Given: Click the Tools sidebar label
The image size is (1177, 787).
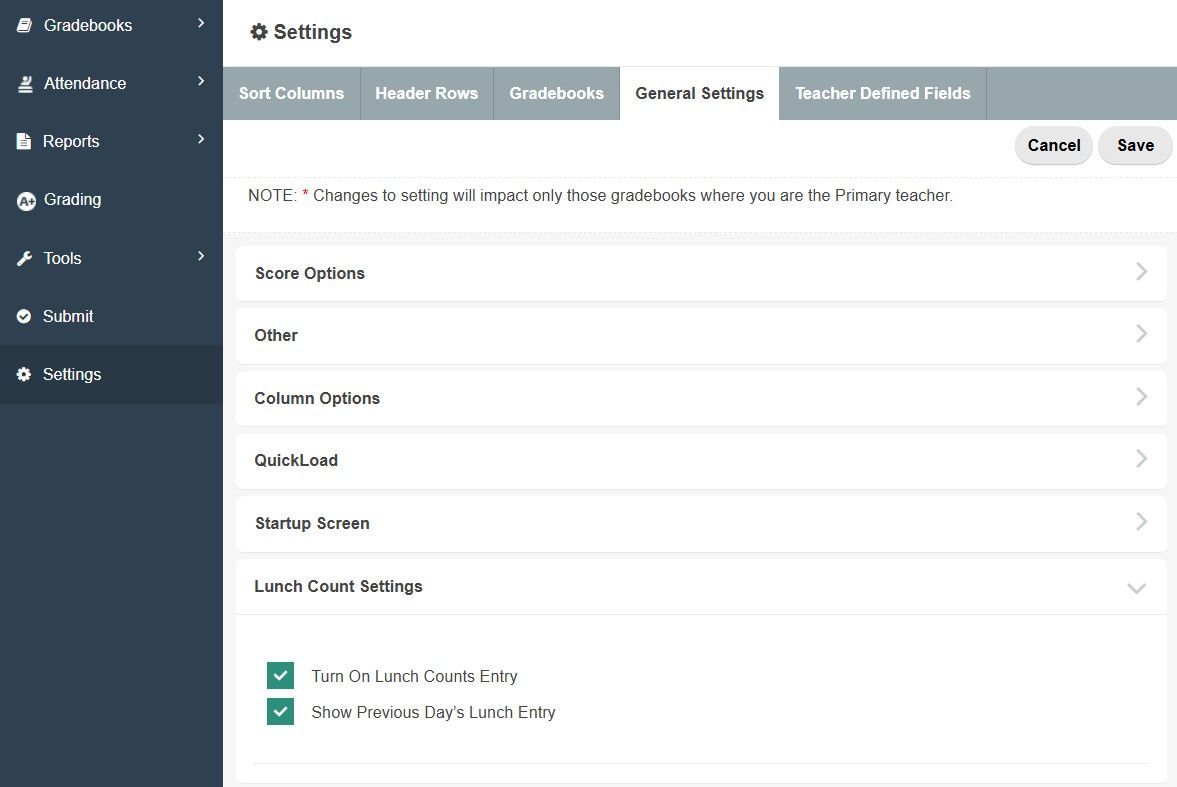Looking at the screenshot, I should coord(62,258).
